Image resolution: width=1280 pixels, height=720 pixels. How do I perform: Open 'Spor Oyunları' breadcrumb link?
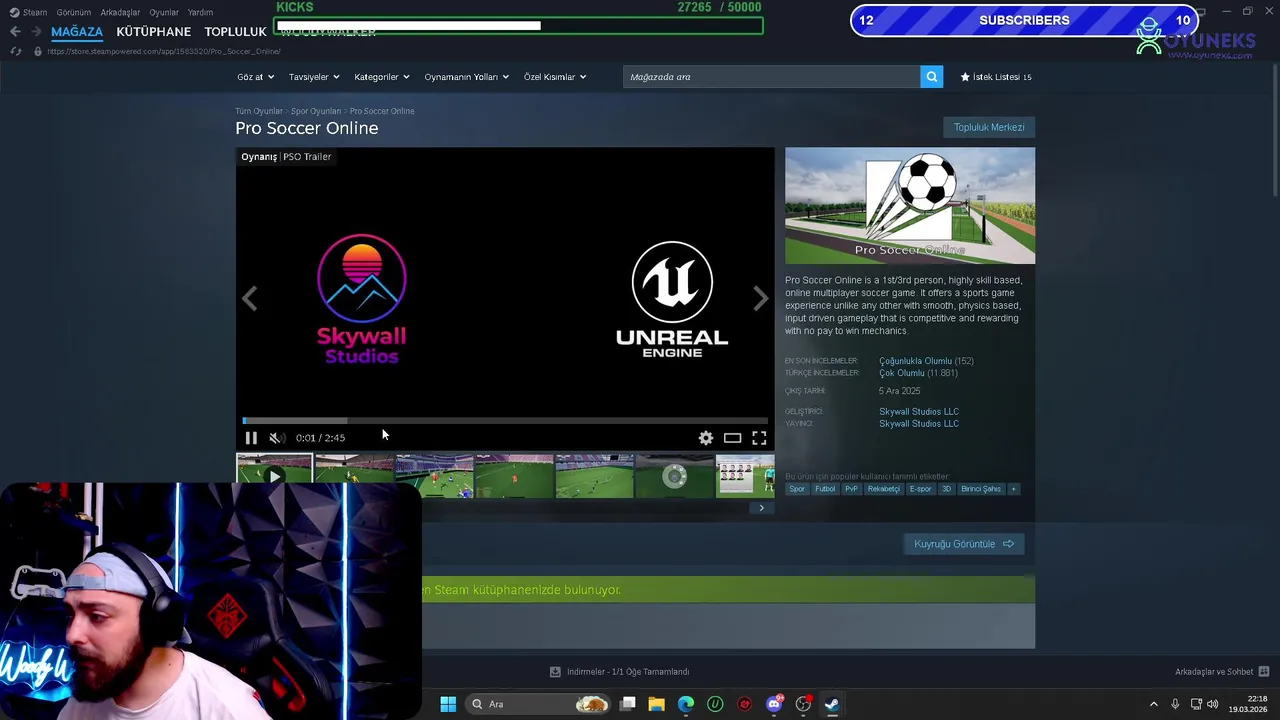pyautogui.click(x=316, y=111)
